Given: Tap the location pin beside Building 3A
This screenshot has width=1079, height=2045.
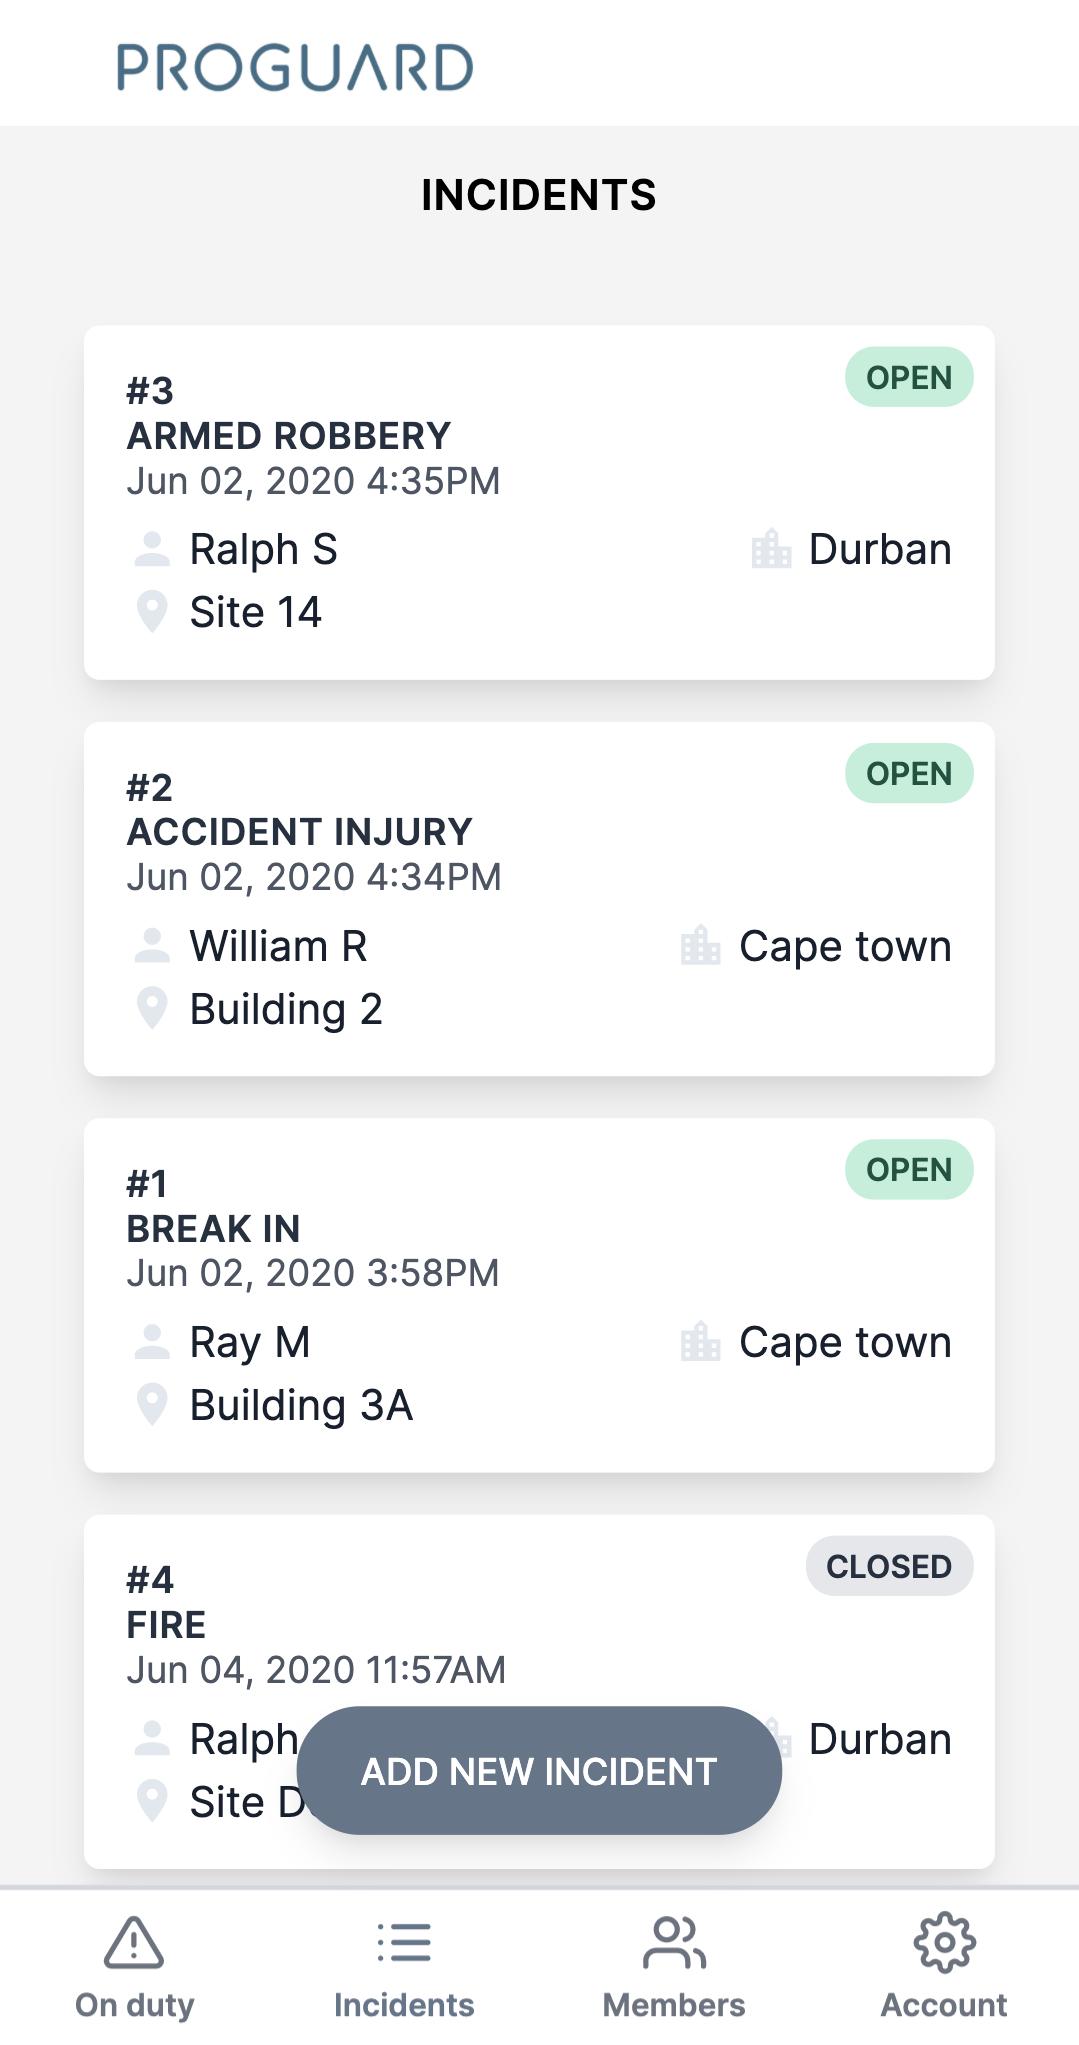Looking at the screenshot, I should point(152,1405).
